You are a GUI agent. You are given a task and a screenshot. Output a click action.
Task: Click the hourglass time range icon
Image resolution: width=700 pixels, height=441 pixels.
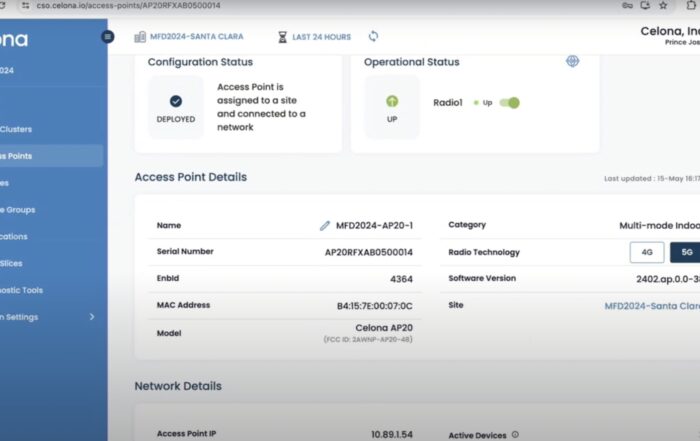[x=282, y=37]
